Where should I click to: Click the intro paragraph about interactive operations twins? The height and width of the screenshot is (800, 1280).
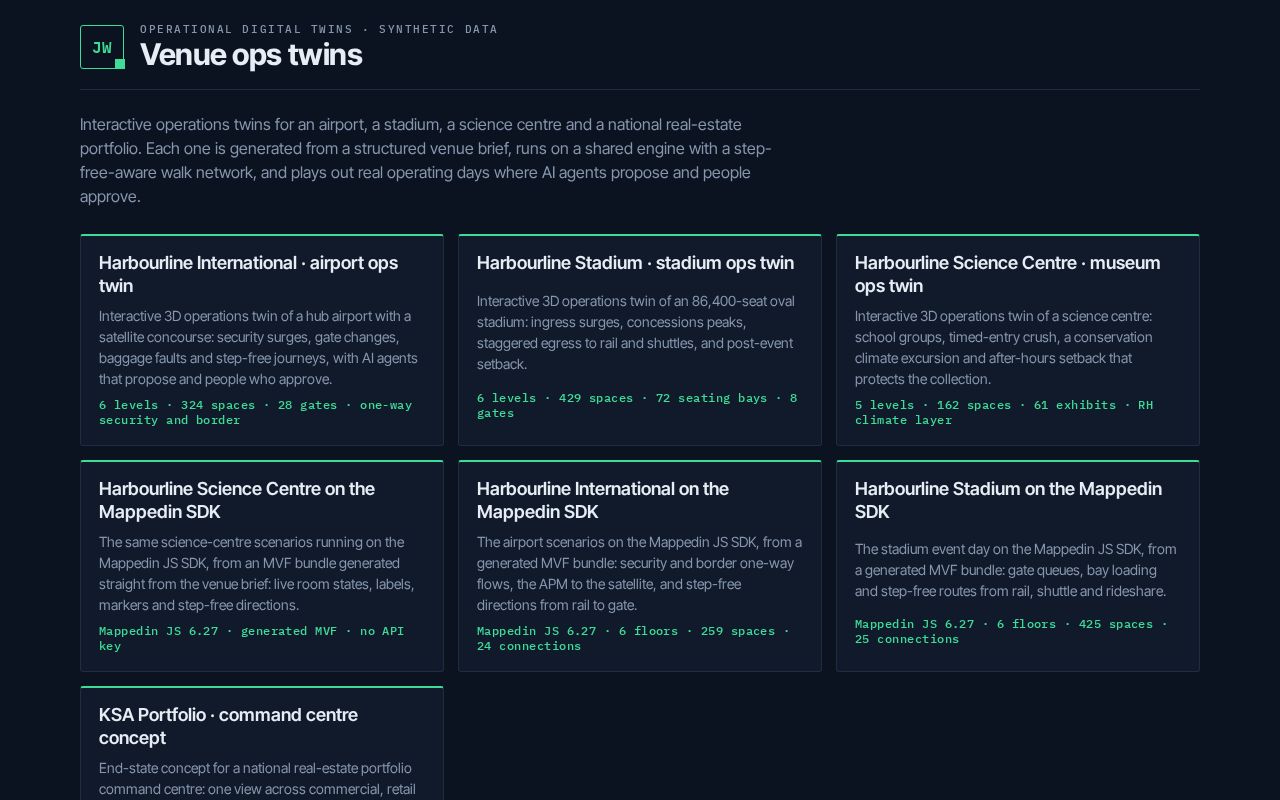click(426, 161)
